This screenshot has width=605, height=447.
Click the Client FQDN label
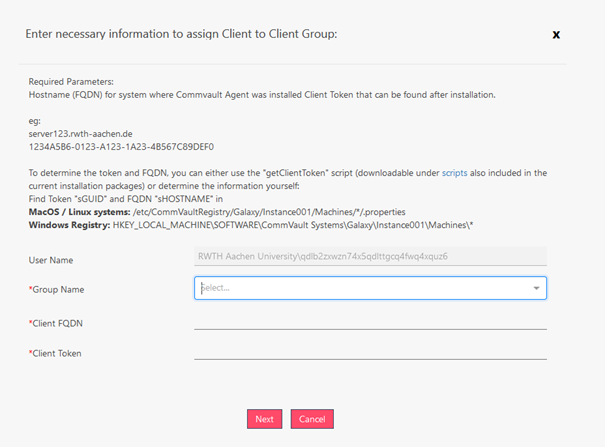coord(56,323)
